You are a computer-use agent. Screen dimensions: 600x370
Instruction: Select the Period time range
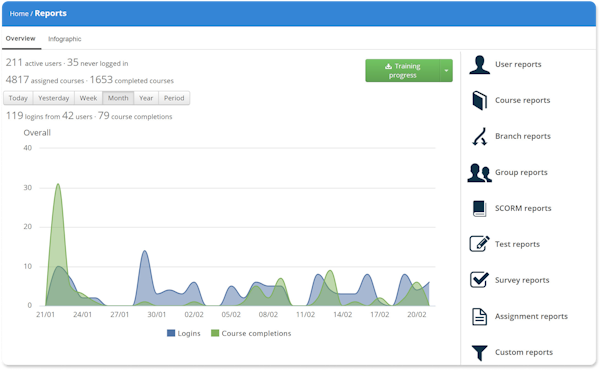[174, 98]
